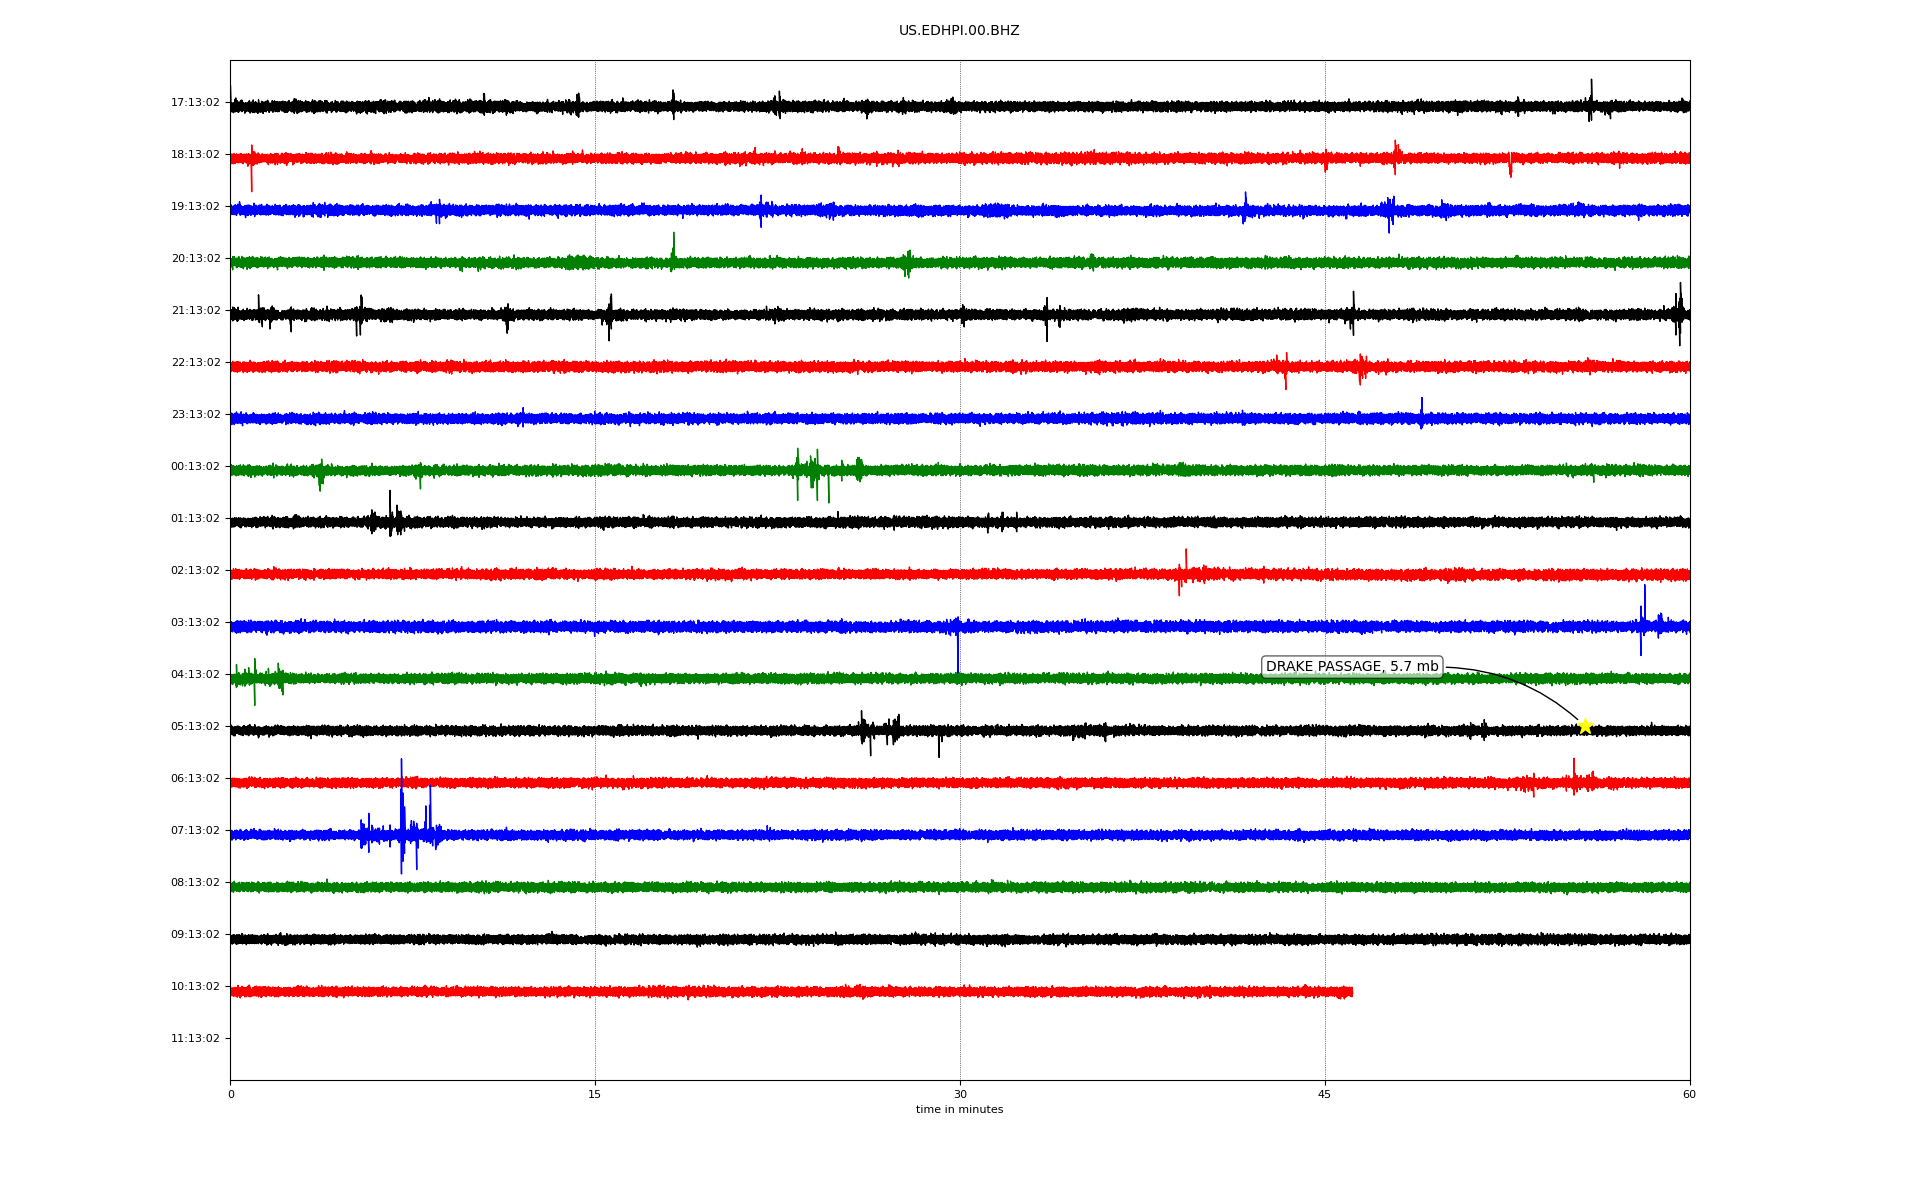Select the 11:13:02 time label
Image resolution: width=1920 pixels, height=1200 pixels.
(195, 1038)
